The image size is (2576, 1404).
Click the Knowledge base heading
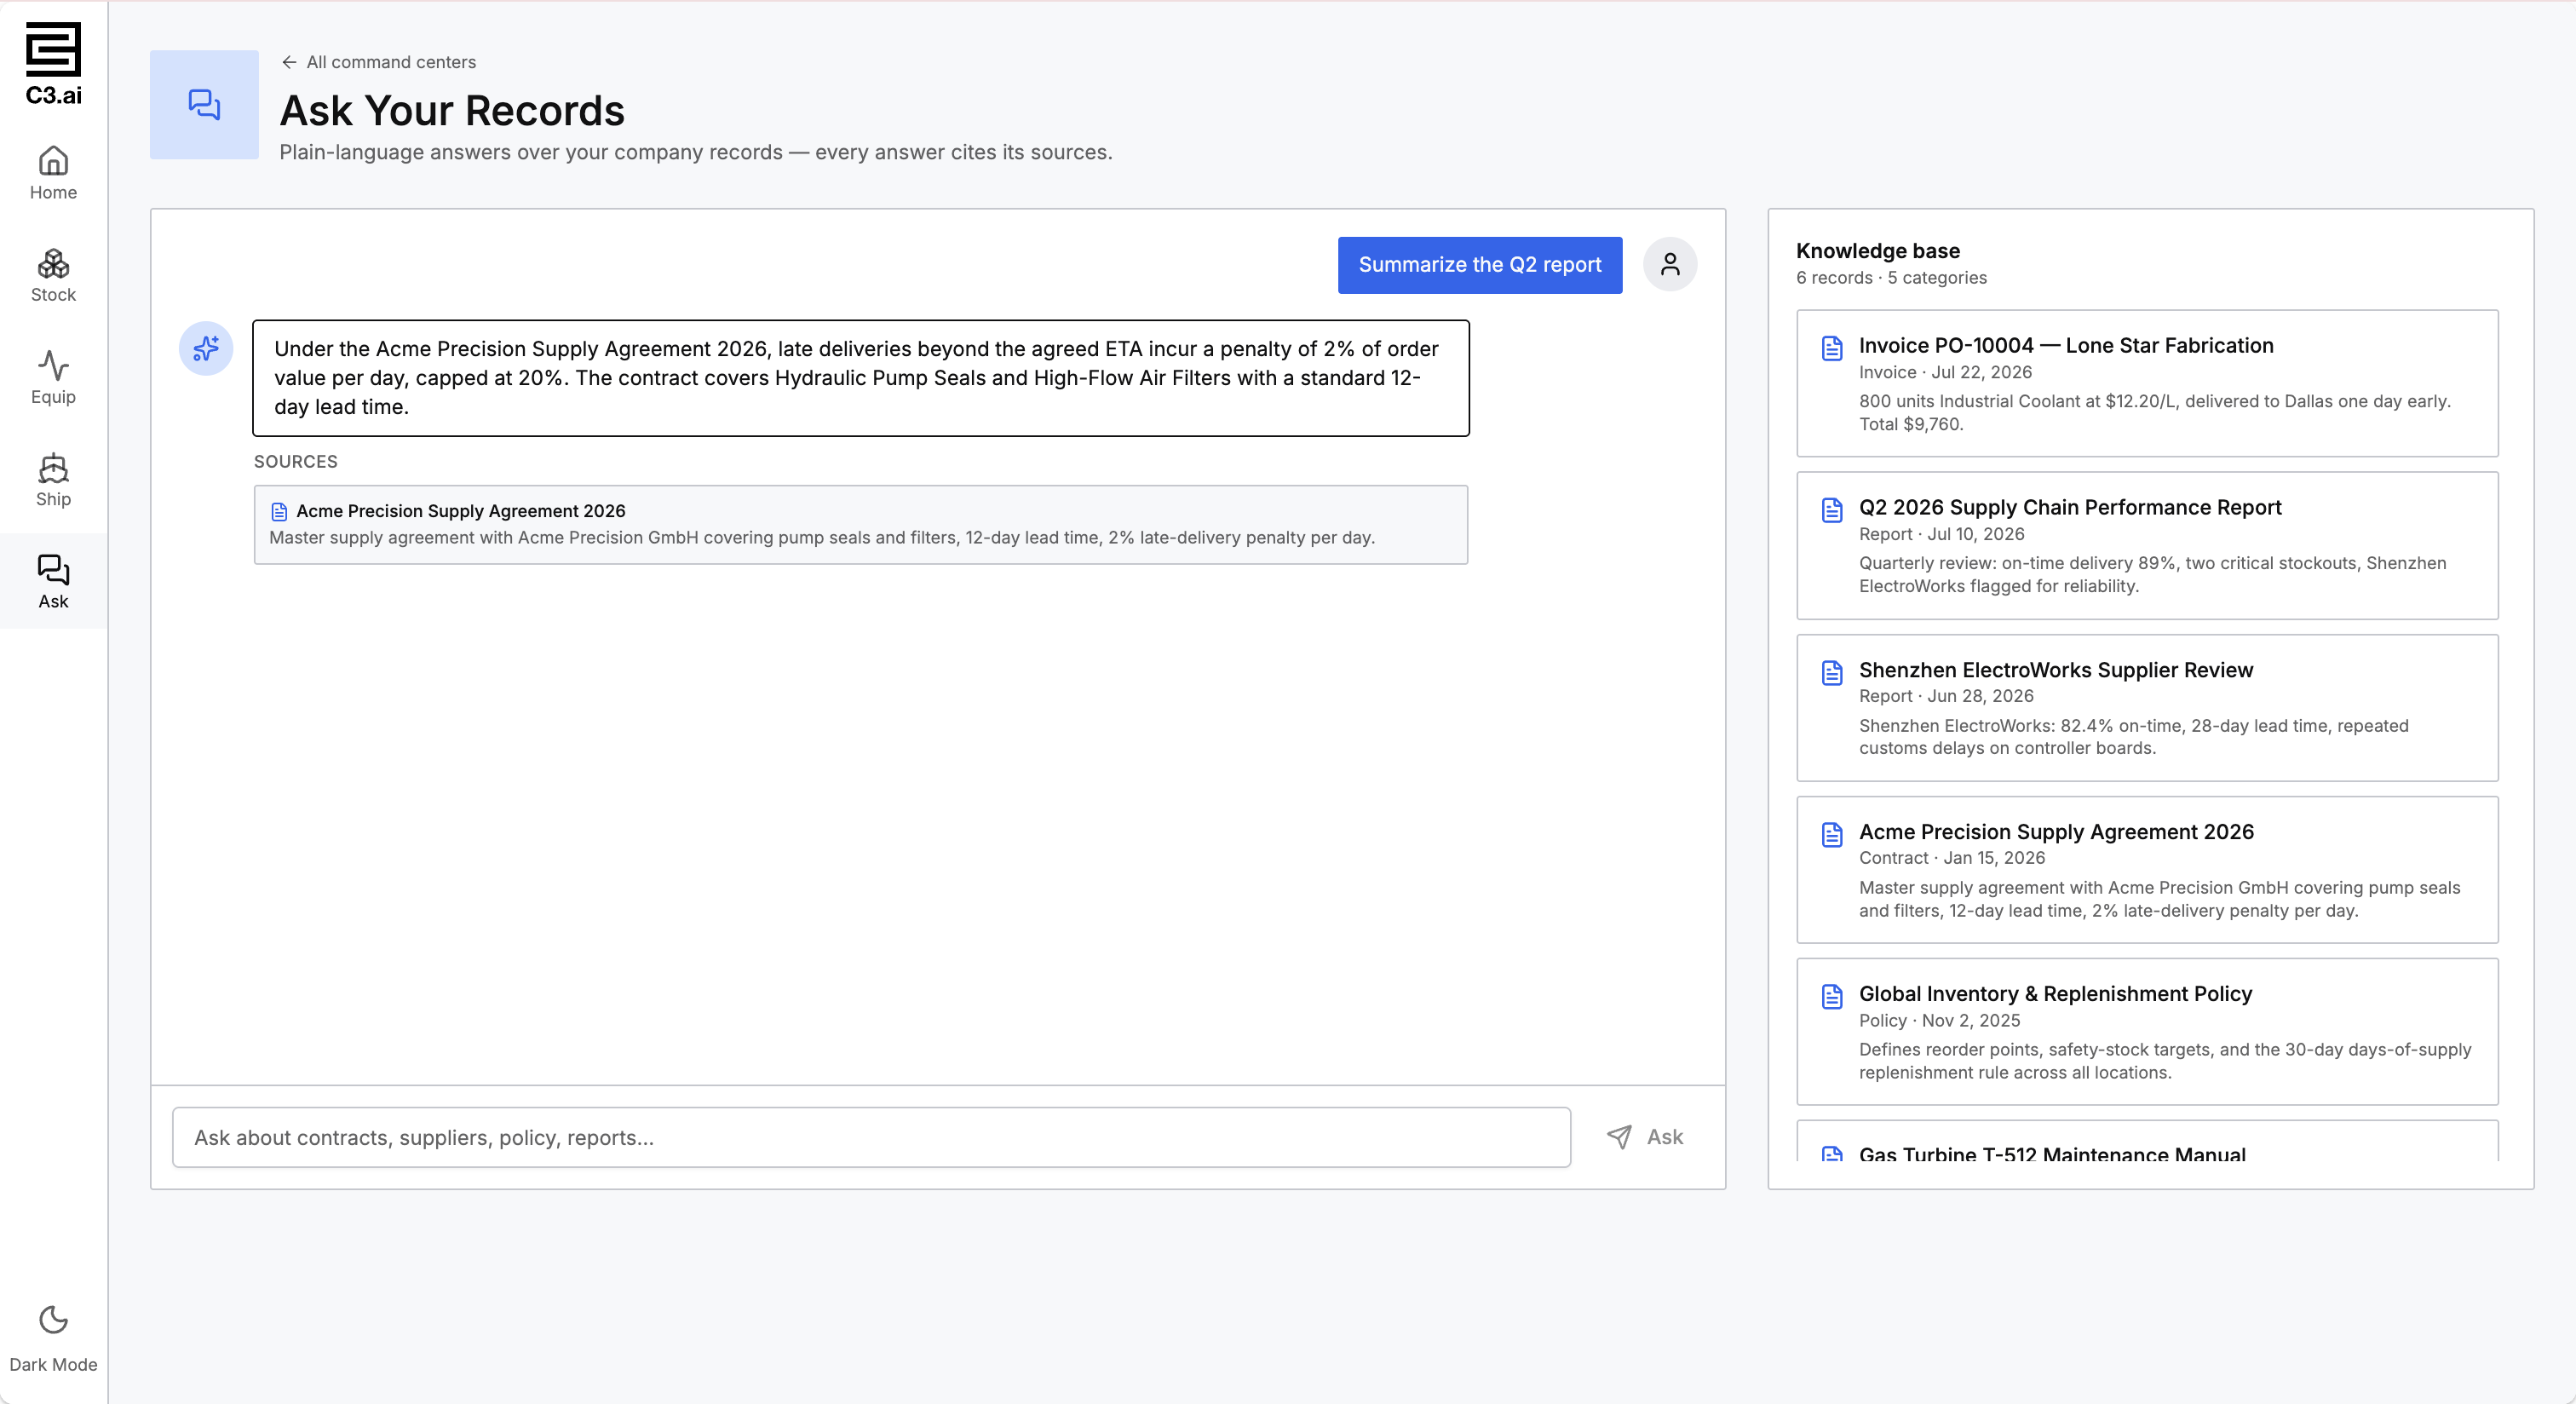[x=1877, y=251]
